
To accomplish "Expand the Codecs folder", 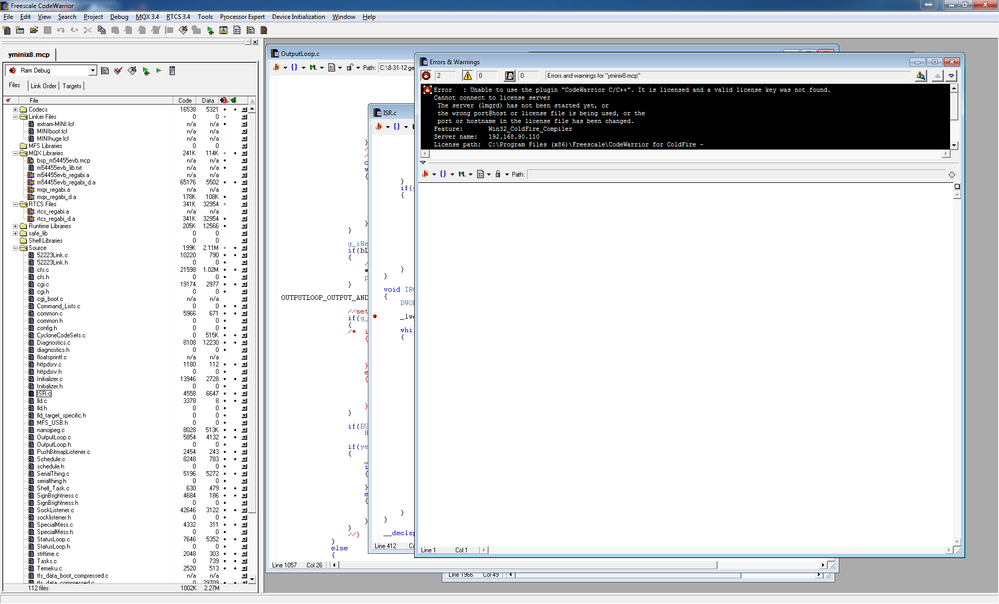I will click(15, 110).
